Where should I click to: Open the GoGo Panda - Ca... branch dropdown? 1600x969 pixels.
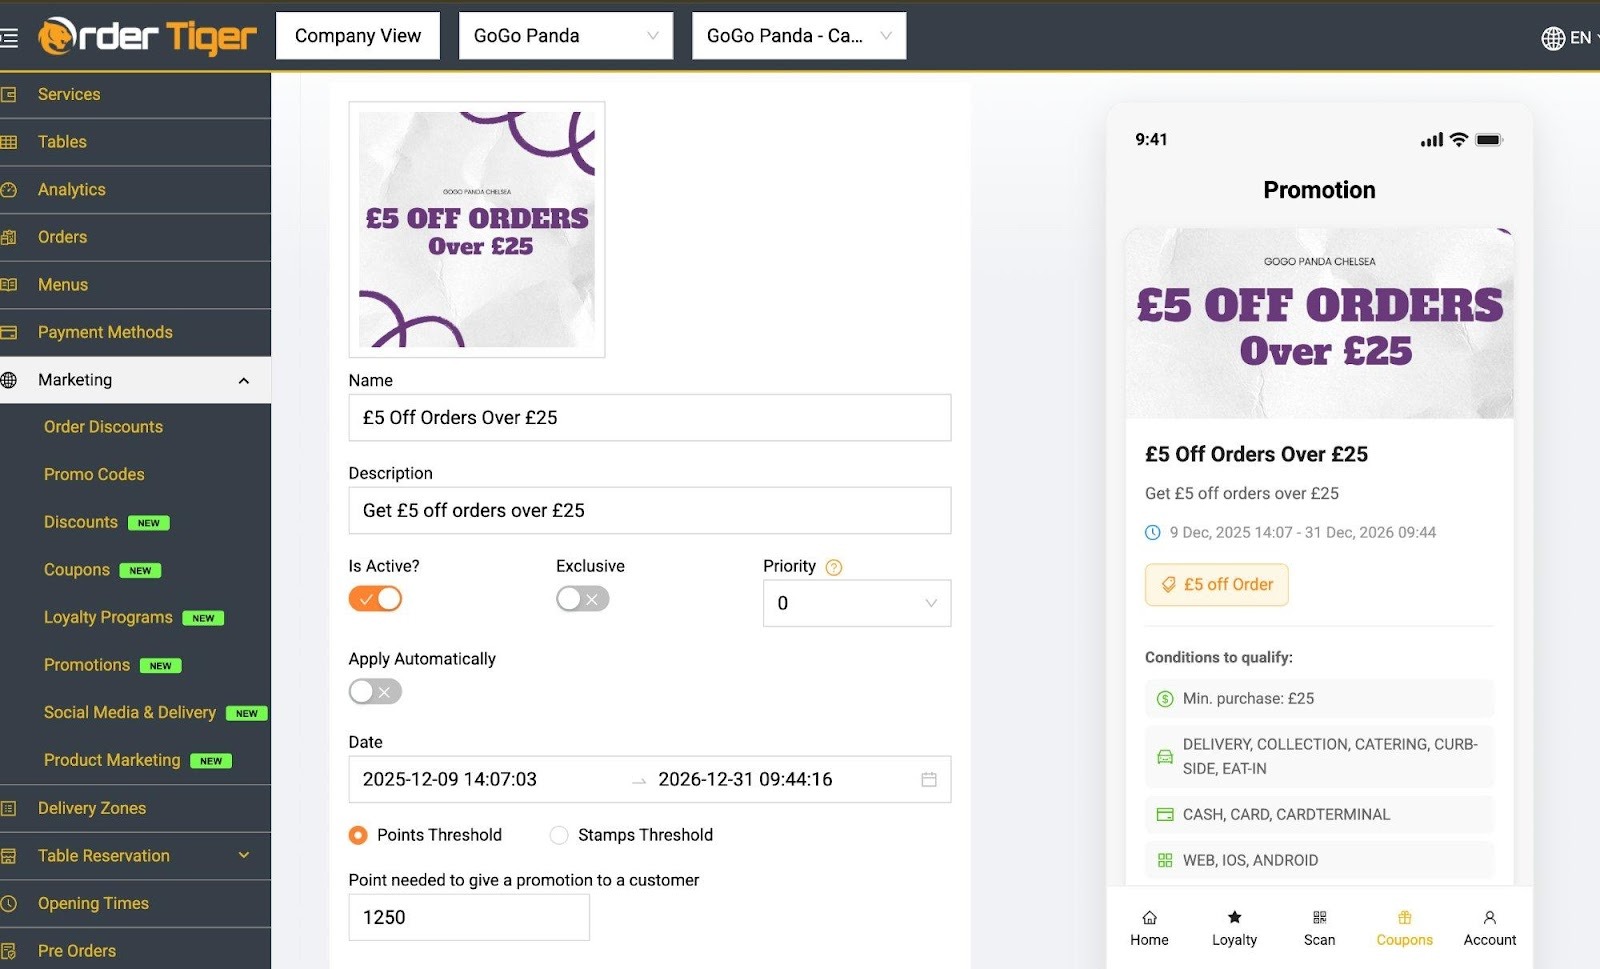pyautogui.click(x=799, y=36)
